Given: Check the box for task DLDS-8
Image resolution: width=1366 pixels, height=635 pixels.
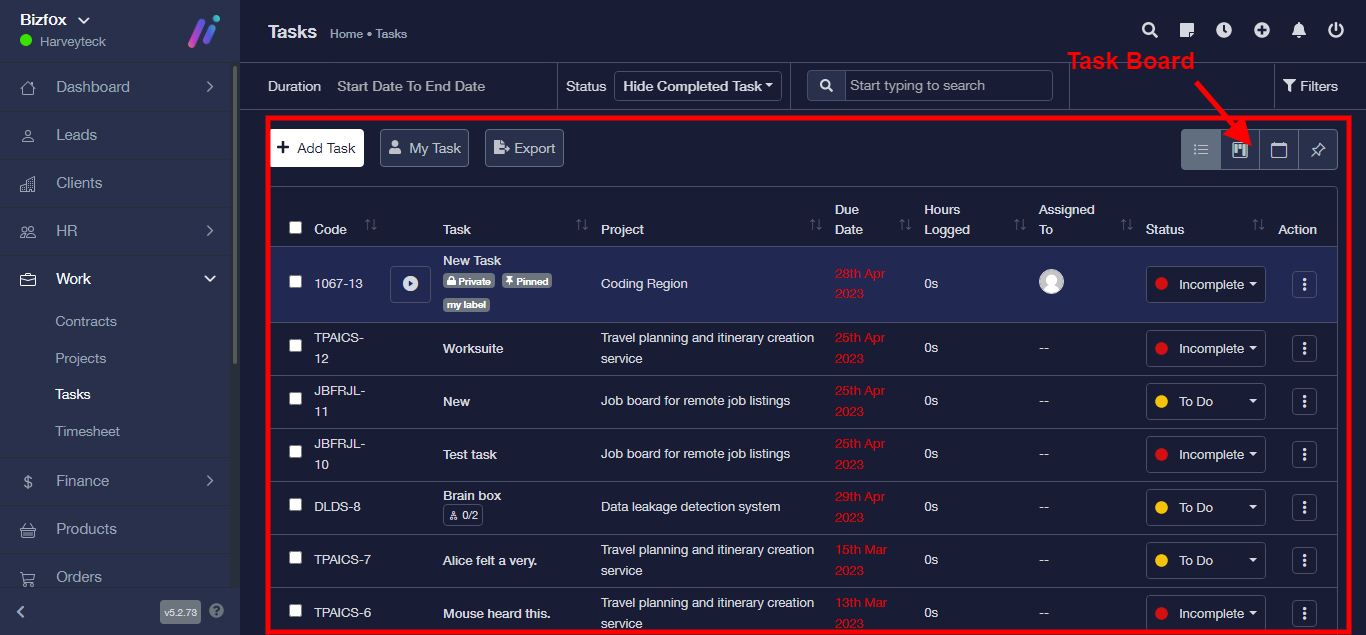Looking at the screenshot, I should coord(295,505).
